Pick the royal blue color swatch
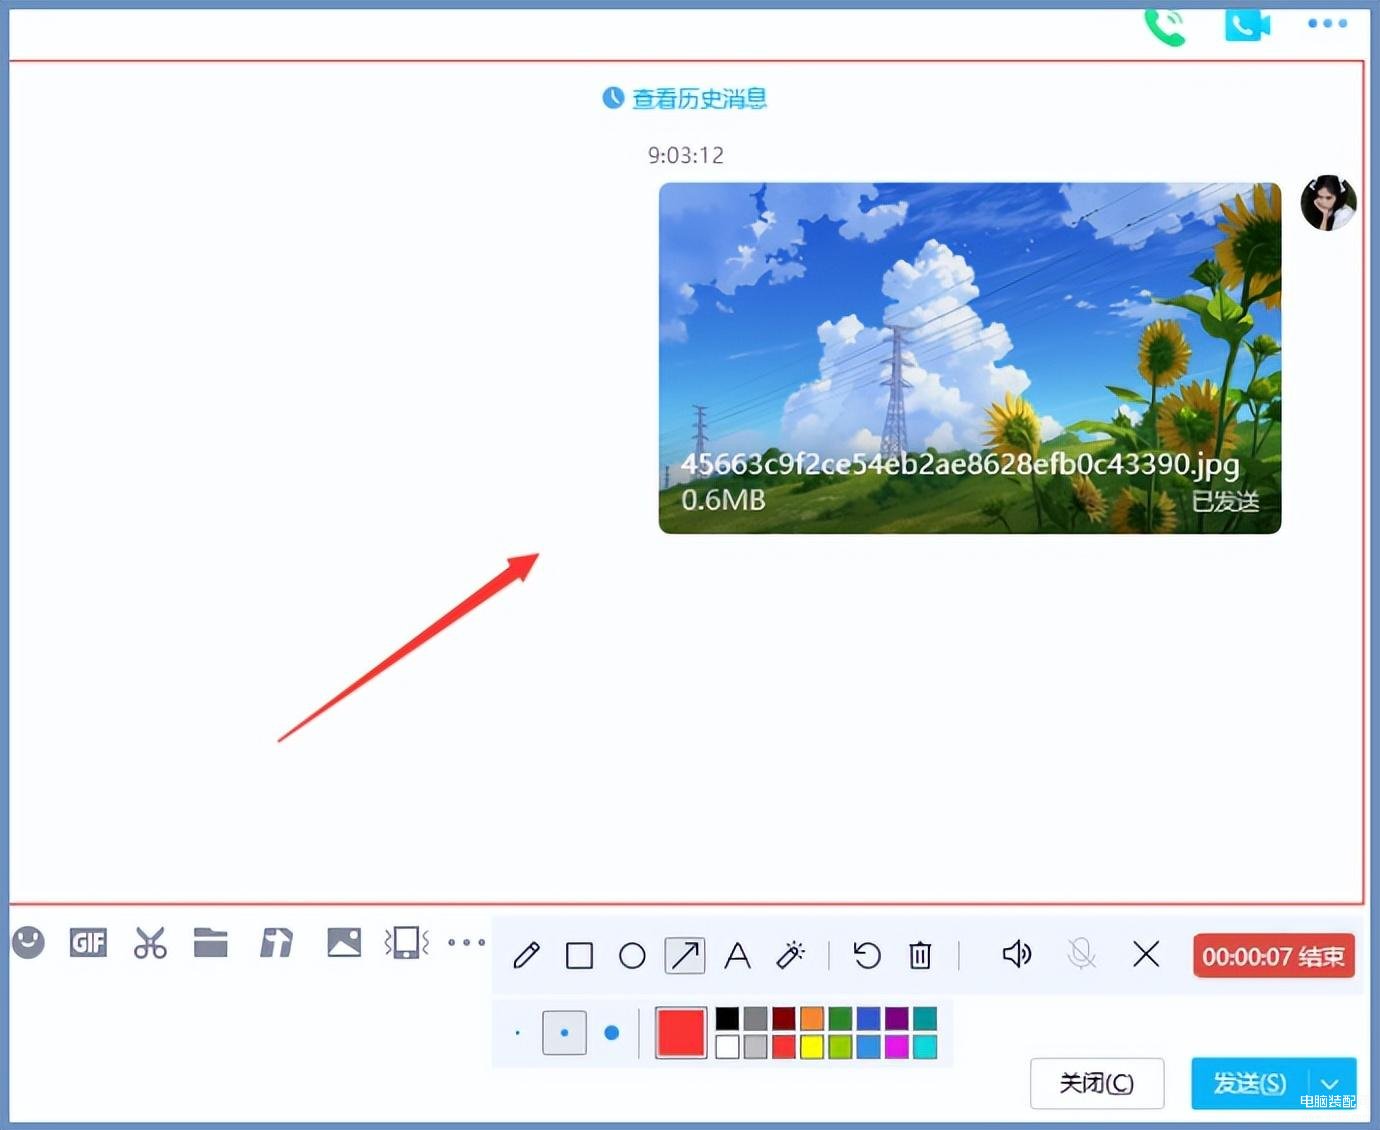 (869, 1019)
